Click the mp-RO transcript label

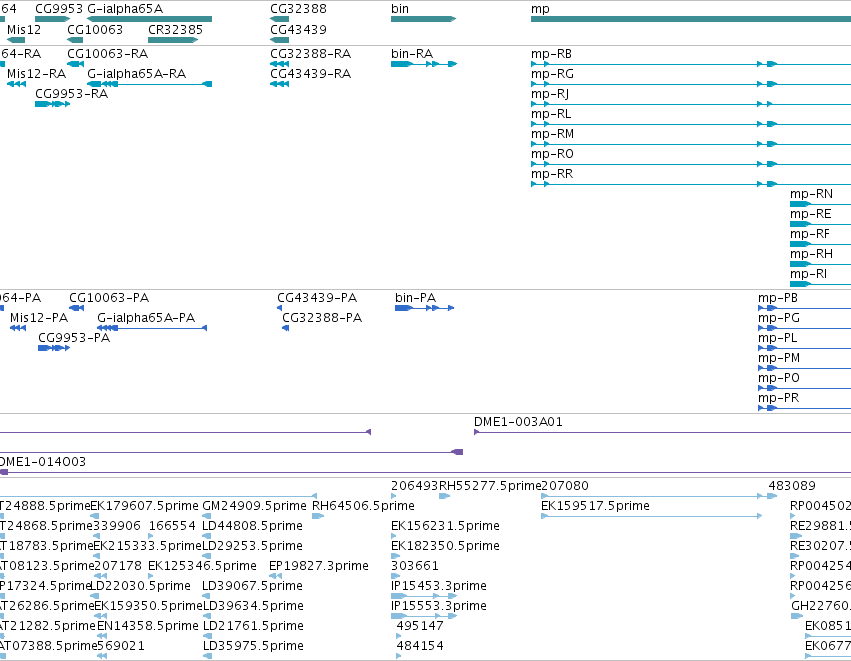pos(552,154)
